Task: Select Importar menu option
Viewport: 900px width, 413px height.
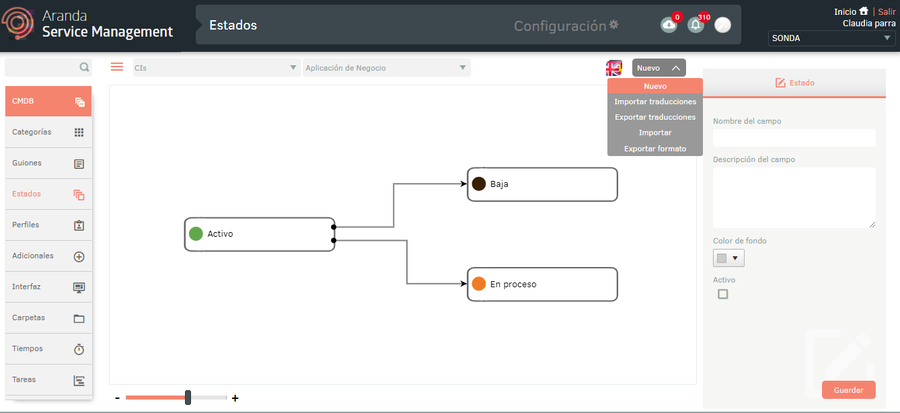Action: tap(655, 133)
